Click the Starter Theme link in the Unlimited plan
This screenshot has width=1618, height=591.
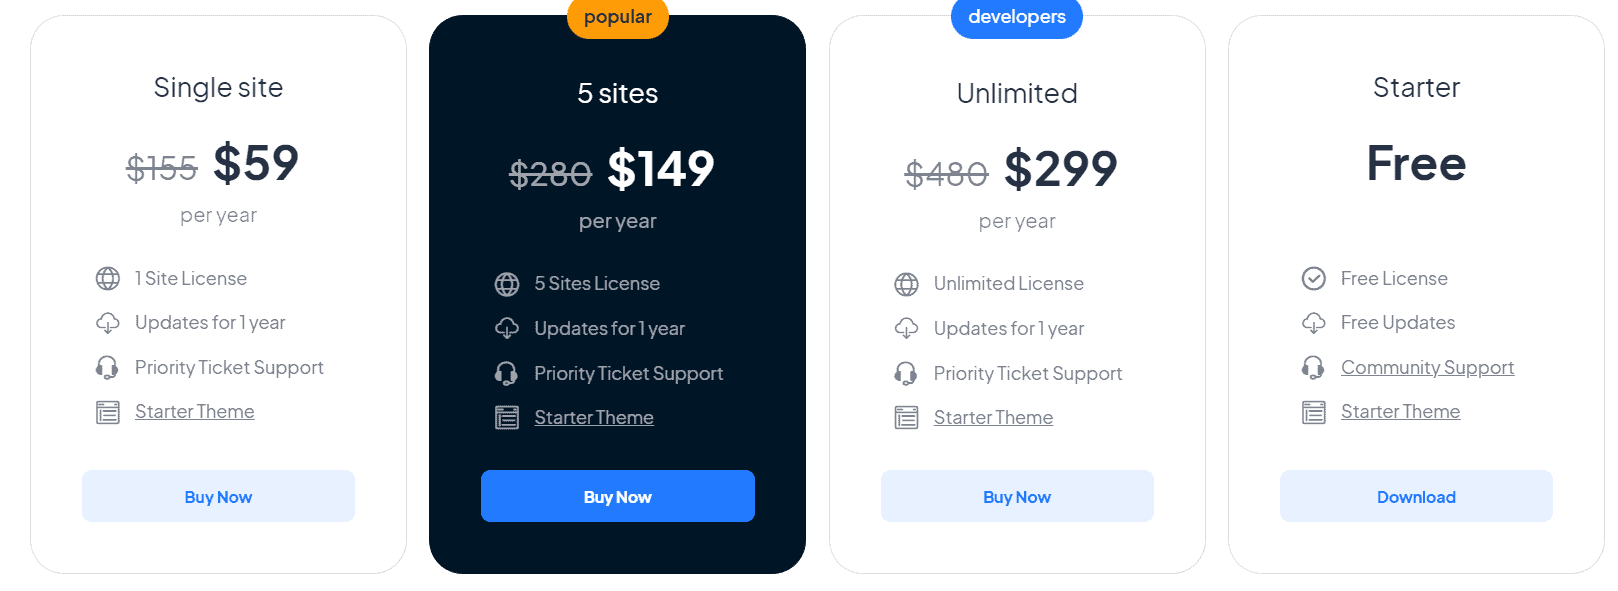[x=993, y=417]
